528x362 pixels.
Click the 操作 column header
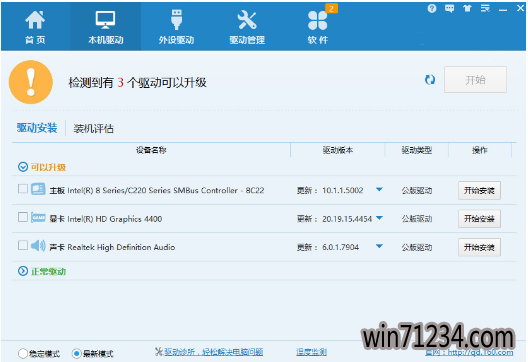pyautogui.click(x=480, y=150)
